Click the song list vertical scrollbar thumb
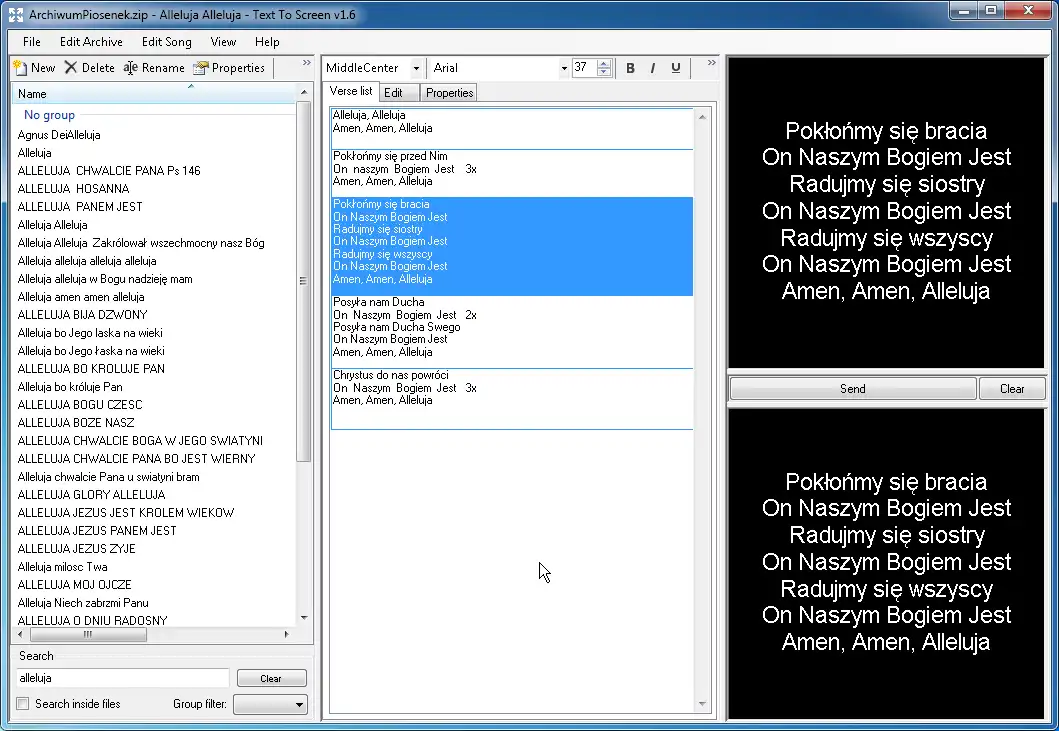1059x731 pixels. [x=303, y=281]
